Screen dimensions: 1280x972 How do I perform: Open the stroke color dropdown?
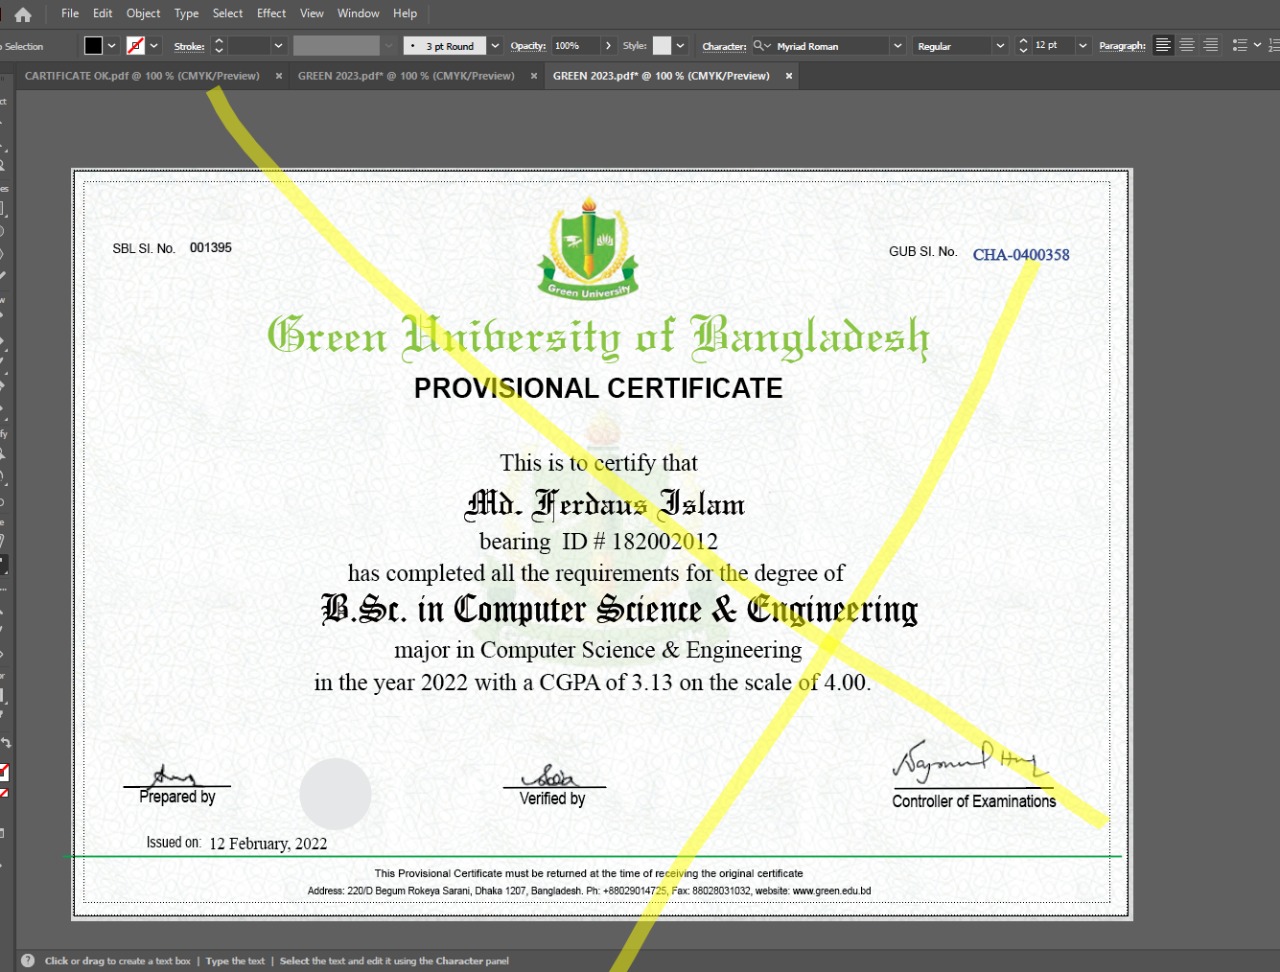pos(154,46)
